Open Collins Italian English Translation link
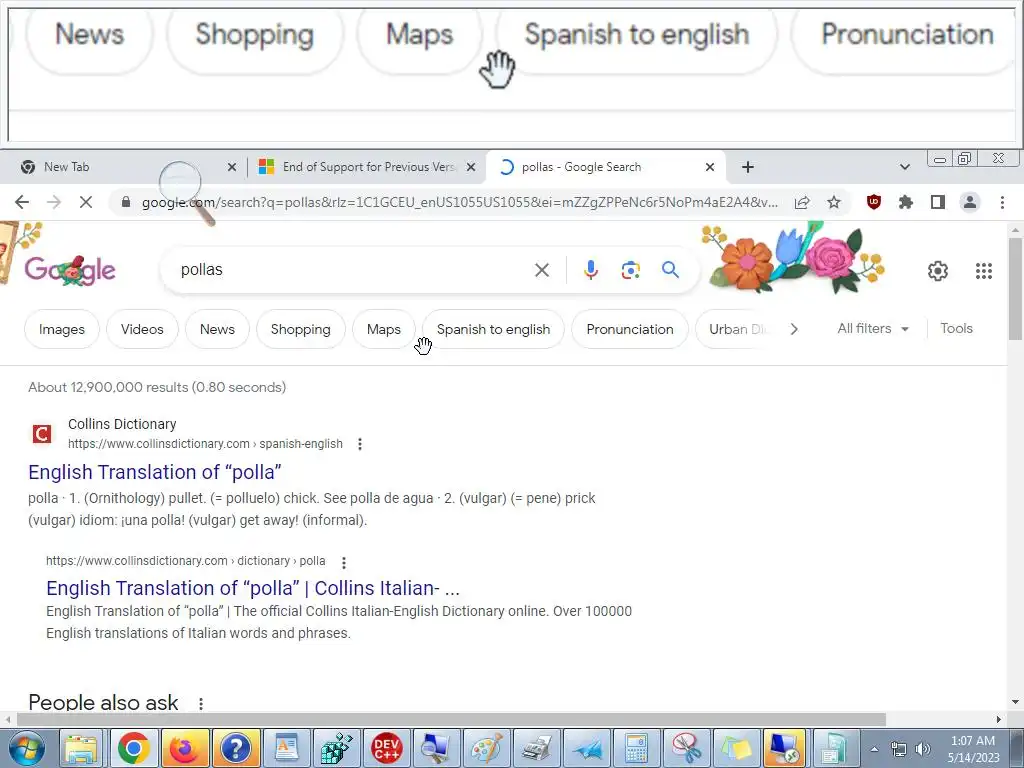This screenshot has height=768, width=1024. (x=253, y=588)
